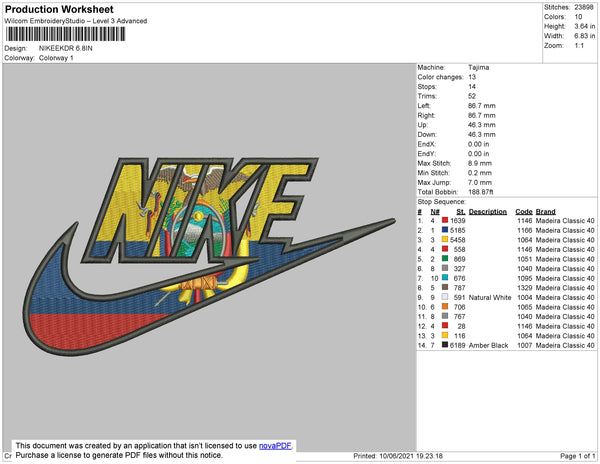Click the Height value '3.64 in'
600x464 pixels.
click(x=584, y=26)
